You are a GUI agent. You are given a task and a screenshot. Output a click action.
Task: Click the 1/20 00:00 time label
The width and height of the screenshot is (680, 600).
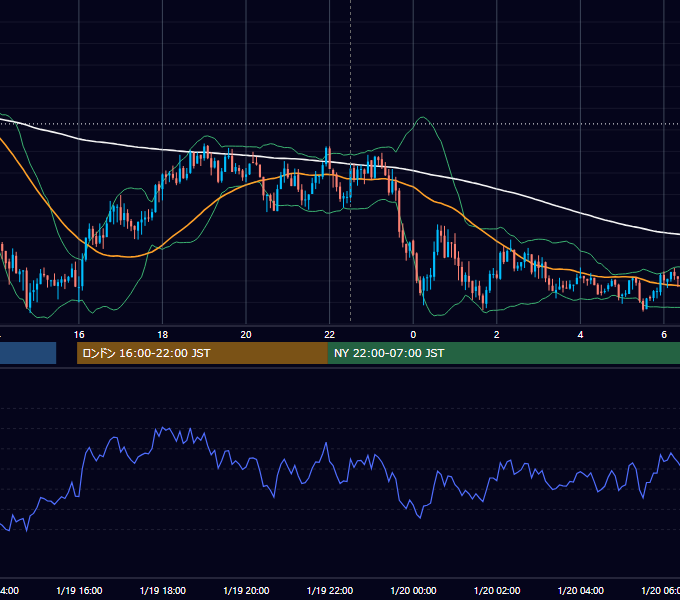[413, 590]
